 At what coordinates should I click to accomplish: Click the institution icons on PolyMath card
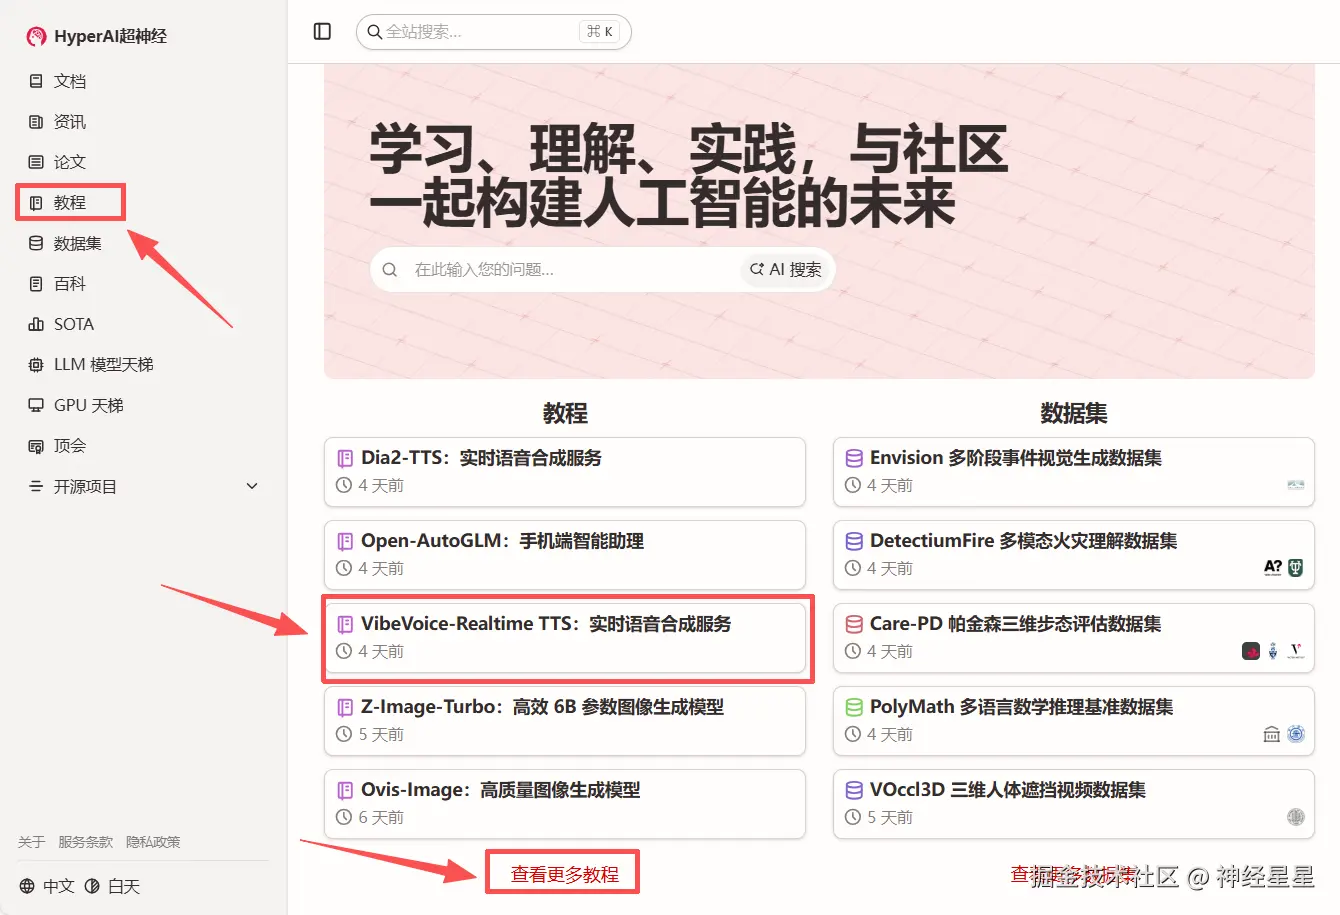[1284, 734]
